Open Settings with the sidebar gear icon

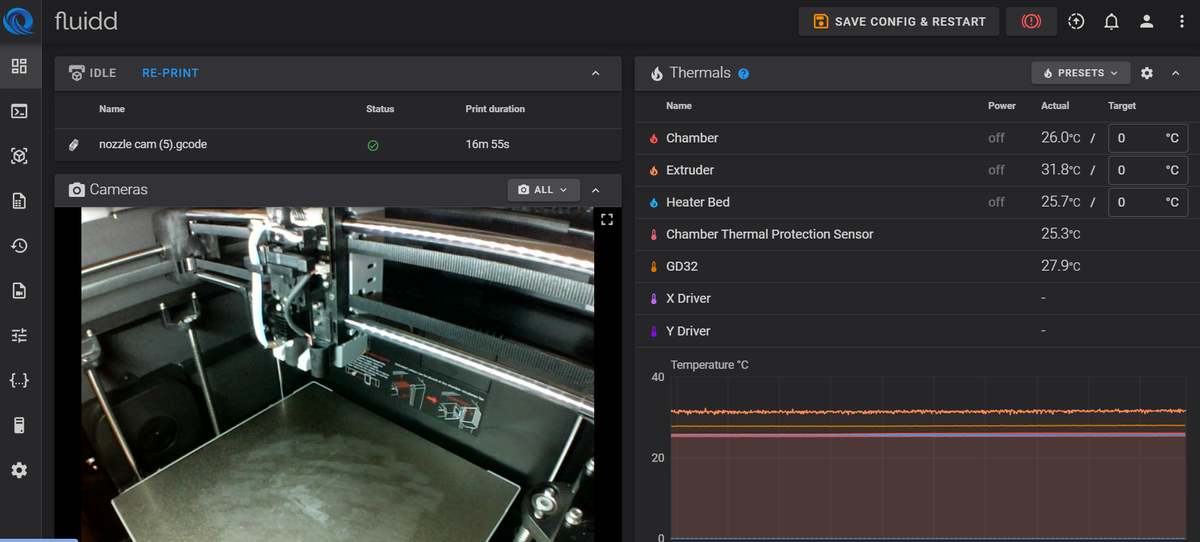point(19,470)
